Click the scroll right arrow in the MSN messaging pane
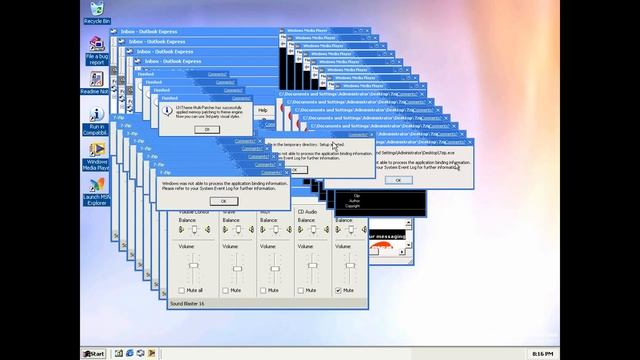 coord(402,252)
